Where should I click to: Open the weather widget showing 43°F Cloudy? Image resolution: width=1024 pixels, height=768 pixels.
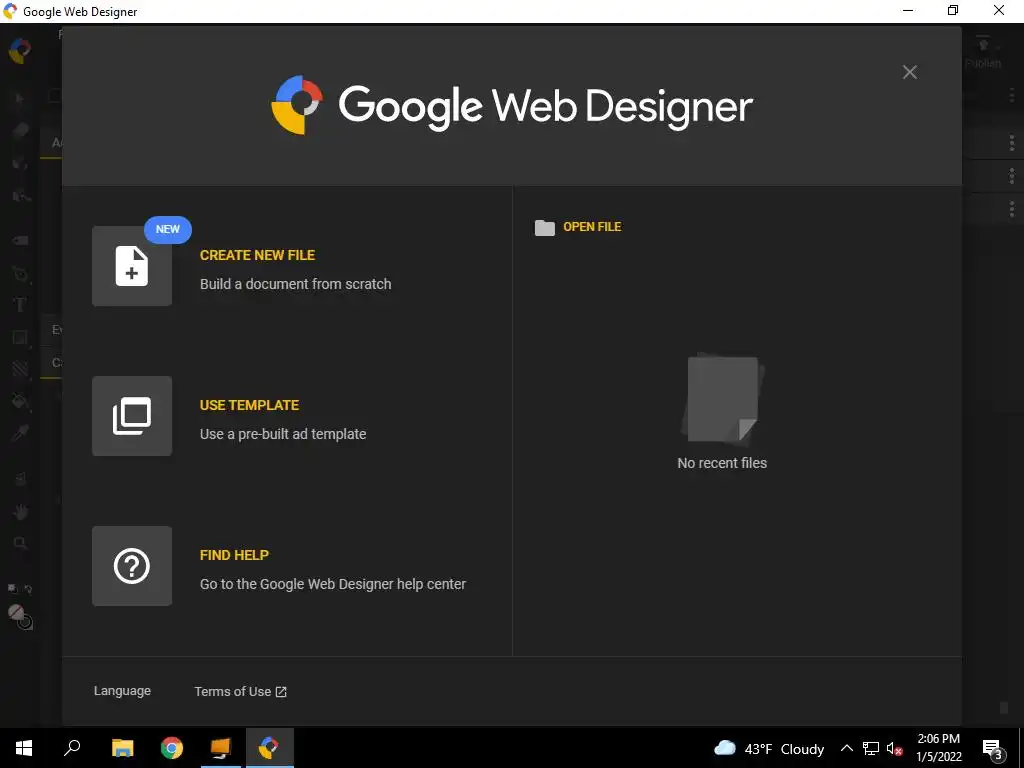coord(769,748)
